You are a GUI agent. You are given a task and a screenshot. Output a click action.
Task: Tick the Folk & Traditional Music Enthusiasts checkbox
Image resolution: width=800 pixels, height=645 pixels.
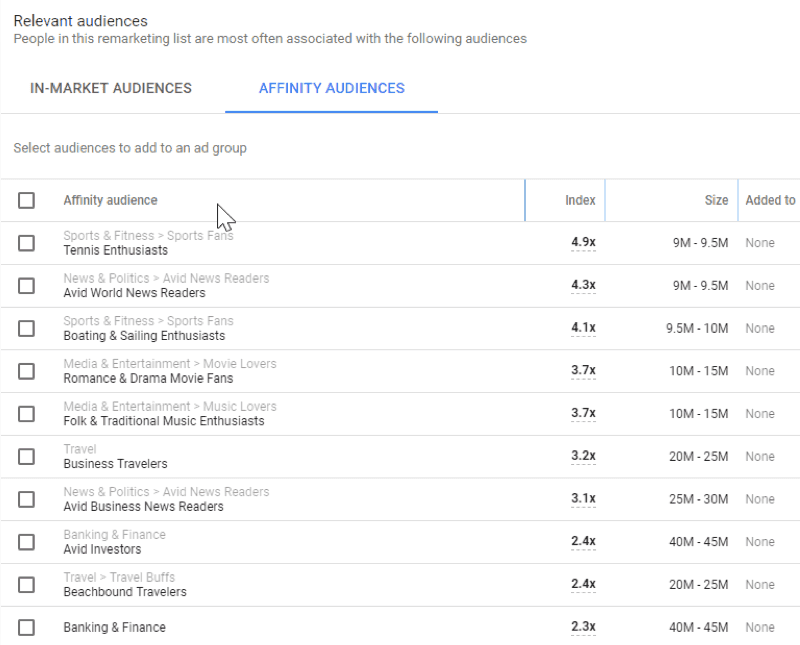pos(26,414)
